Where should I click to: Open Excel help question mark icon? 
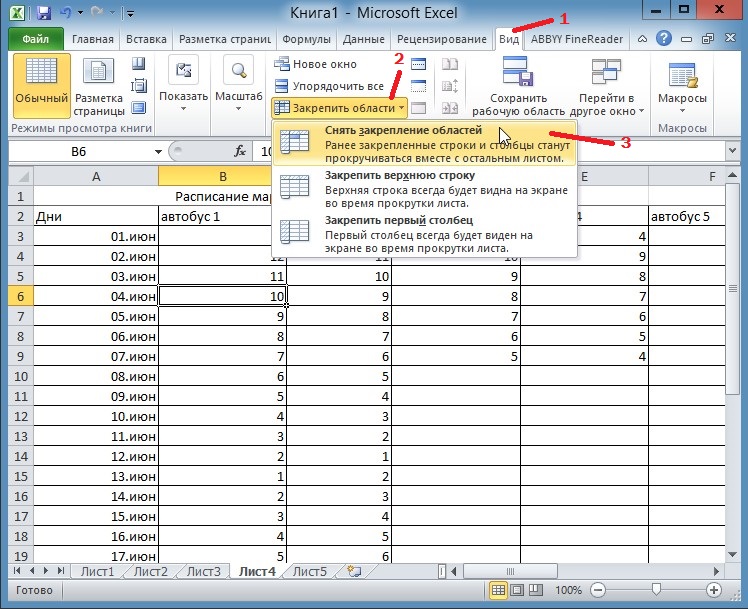[x=664, y=39]
